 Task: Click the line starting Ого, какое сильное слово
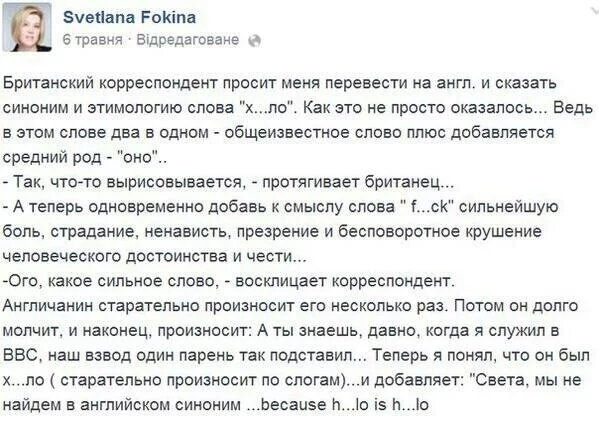(x=229, y=281)
